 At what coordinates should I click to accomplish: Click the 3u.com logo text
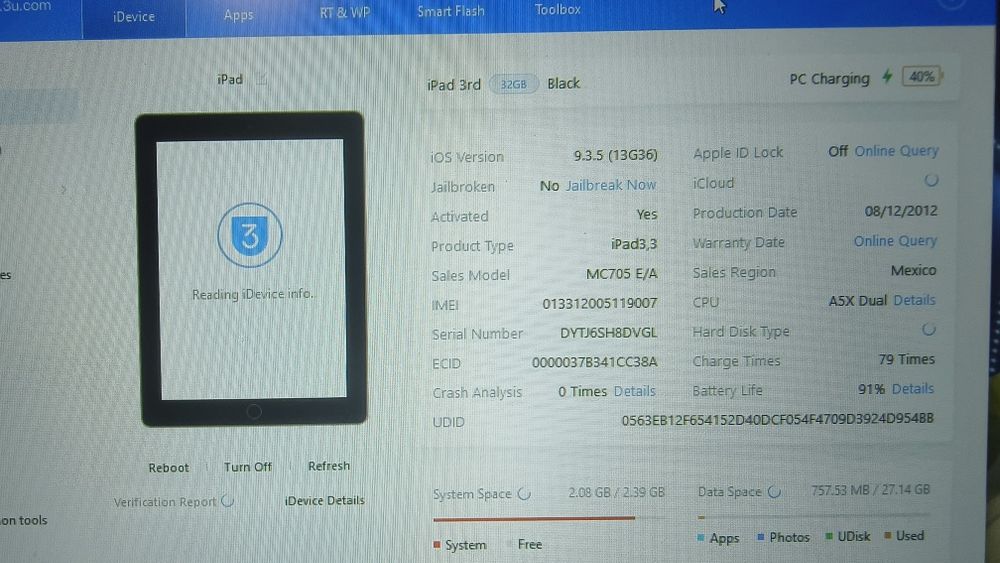(x=26, y=6)
